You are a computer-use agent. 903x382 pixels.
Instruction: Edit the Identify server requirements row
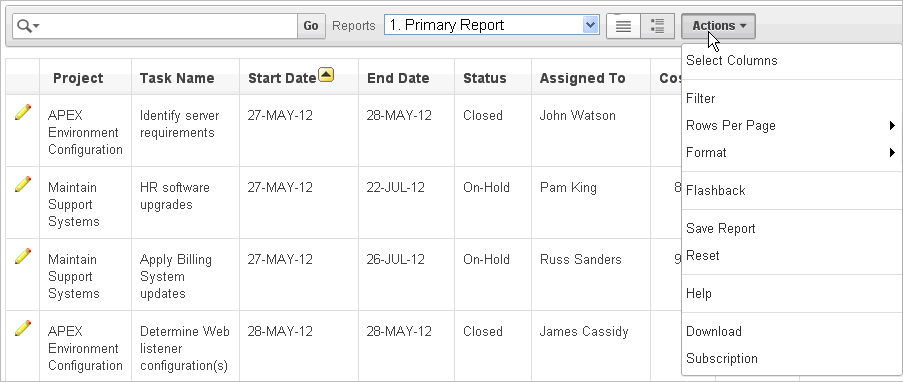[x=22, y=112]
